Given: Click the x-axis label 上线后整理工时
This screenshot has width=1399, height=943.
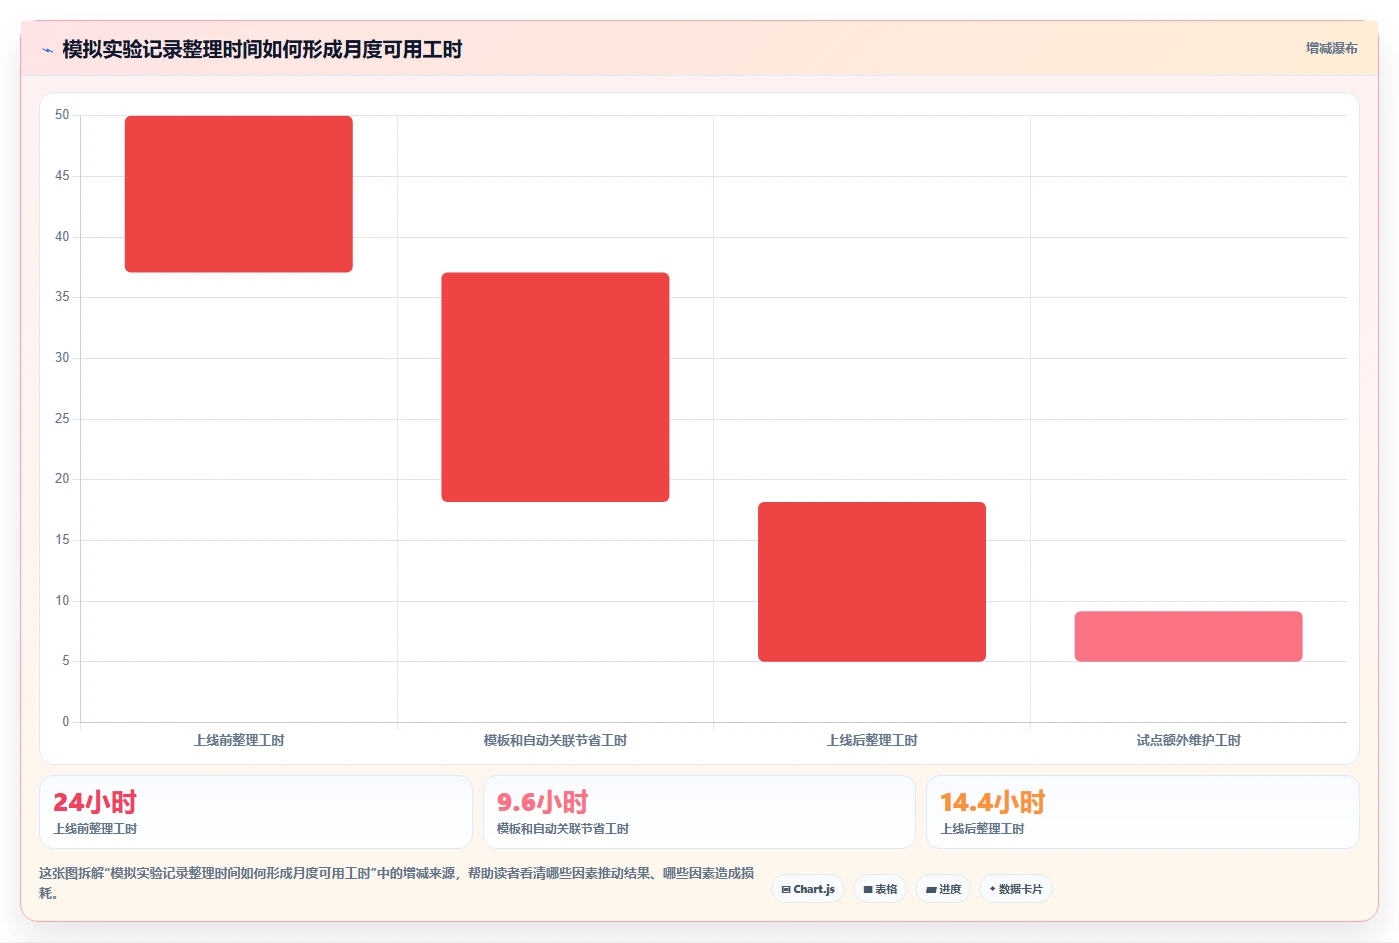Looking at the screenshot, I should click(872, 740).
